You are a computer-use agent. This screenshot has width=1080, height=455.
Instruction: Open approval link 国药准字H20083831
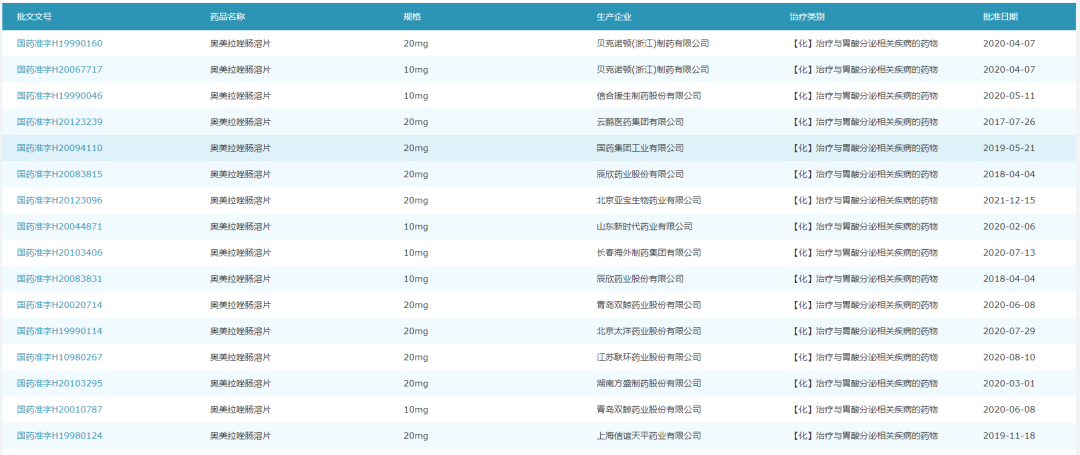(x=60, y=279)
